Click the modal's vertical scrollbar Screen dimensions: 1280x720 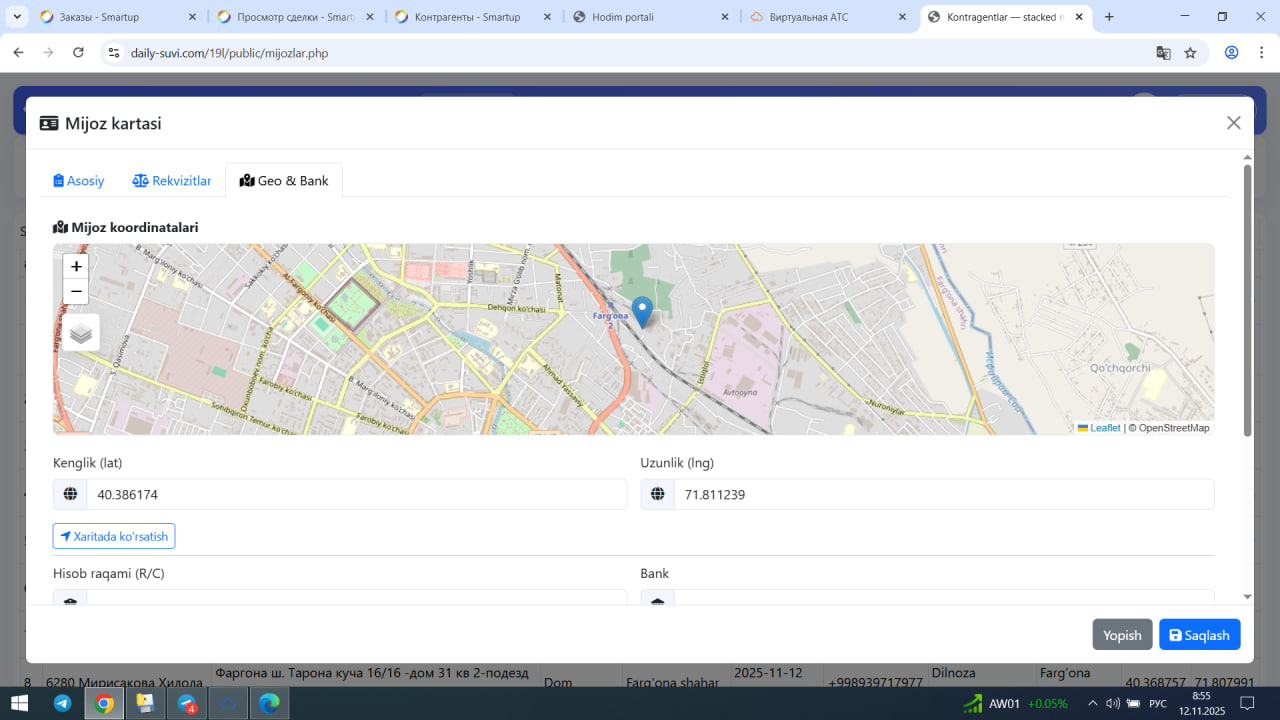click(1247, 300)
